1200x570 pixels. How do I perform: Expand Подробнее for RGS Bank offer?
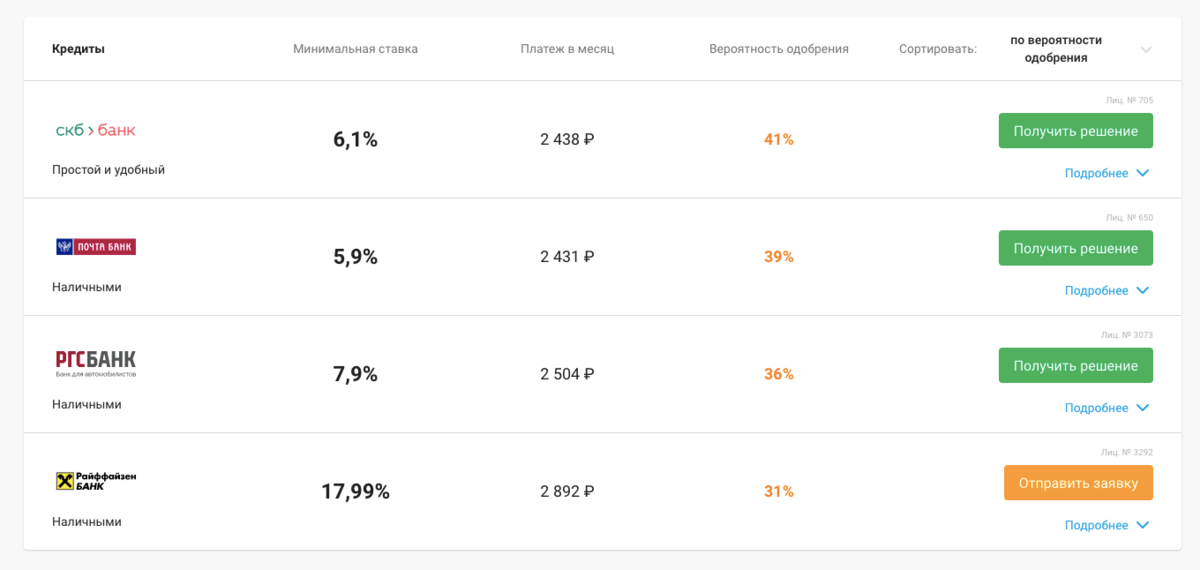1107,408
